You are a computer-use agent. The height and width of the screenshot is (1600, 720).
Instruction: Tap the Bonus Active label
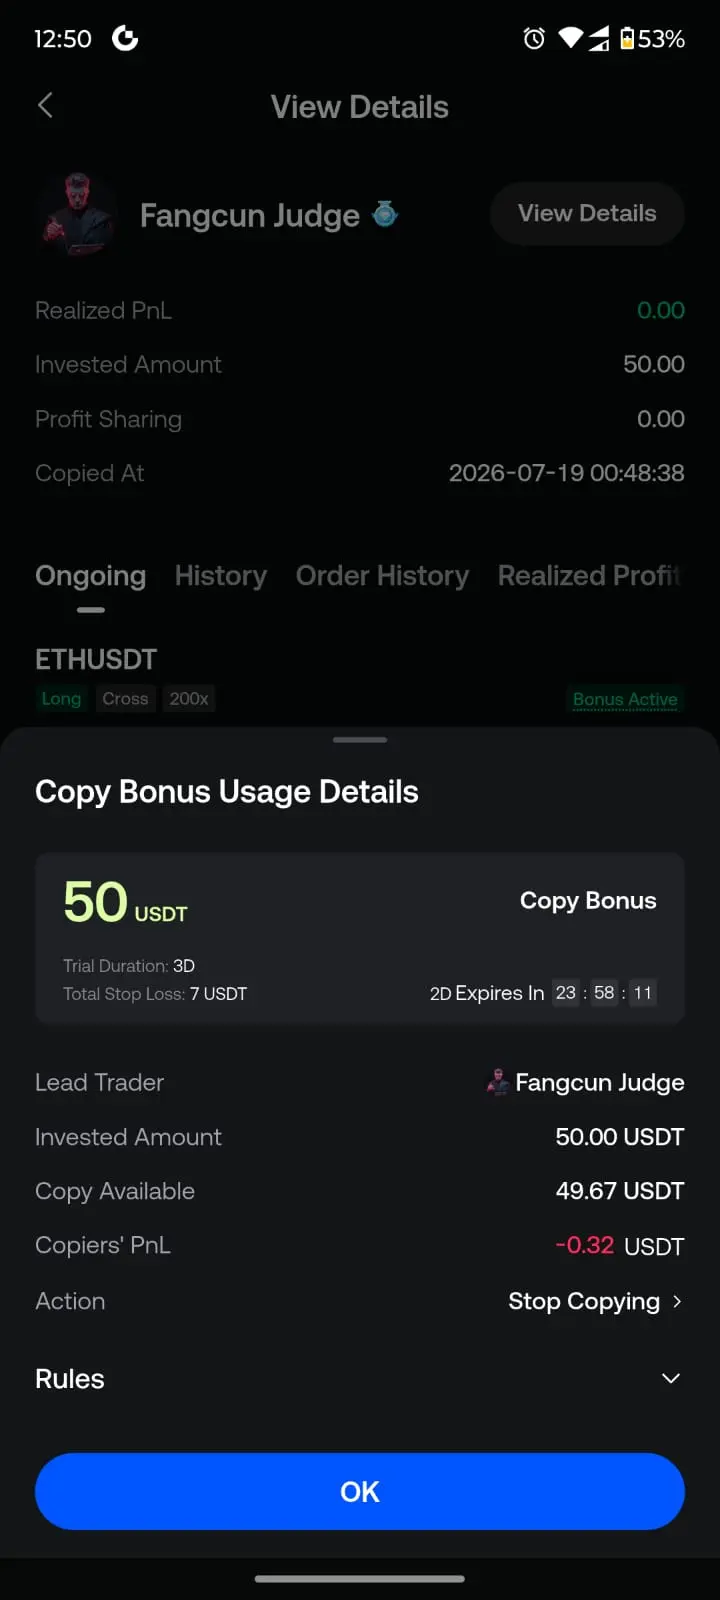tap(625, 699)
